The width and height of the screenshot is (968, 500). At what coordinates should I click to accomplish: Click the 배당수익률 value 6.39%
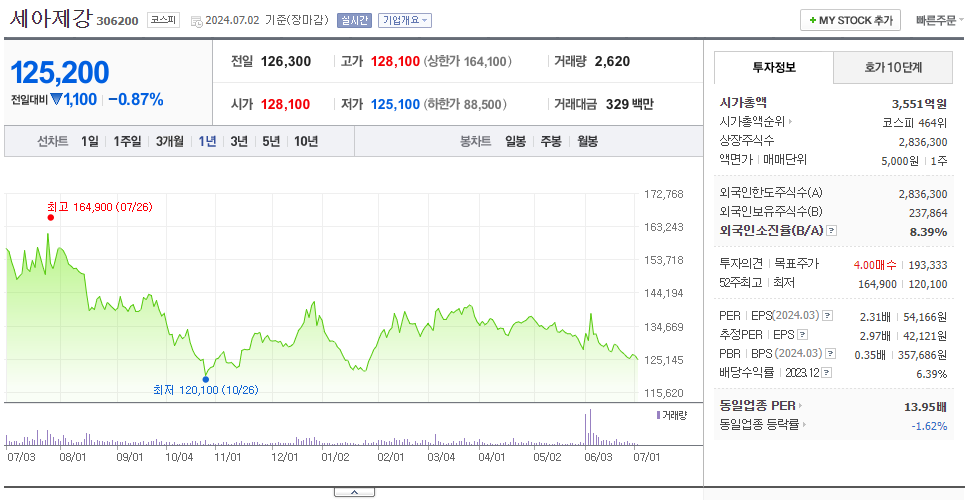click(x=932, y=374)
